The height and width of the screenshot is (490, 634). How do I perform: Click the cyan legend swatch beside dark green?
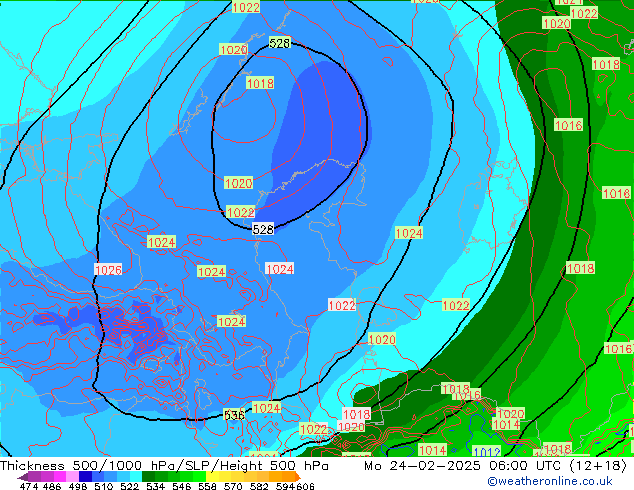[136, 477]
